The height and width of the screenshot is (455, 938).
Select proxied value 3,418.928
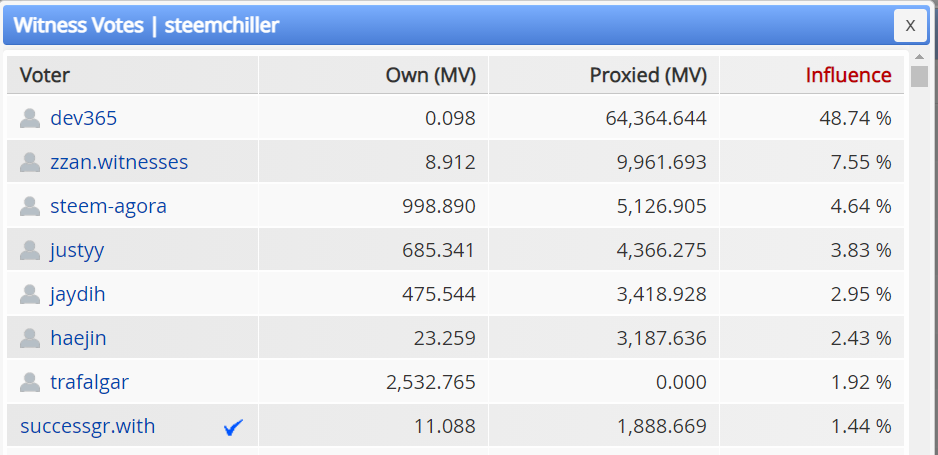coord(662,294)
